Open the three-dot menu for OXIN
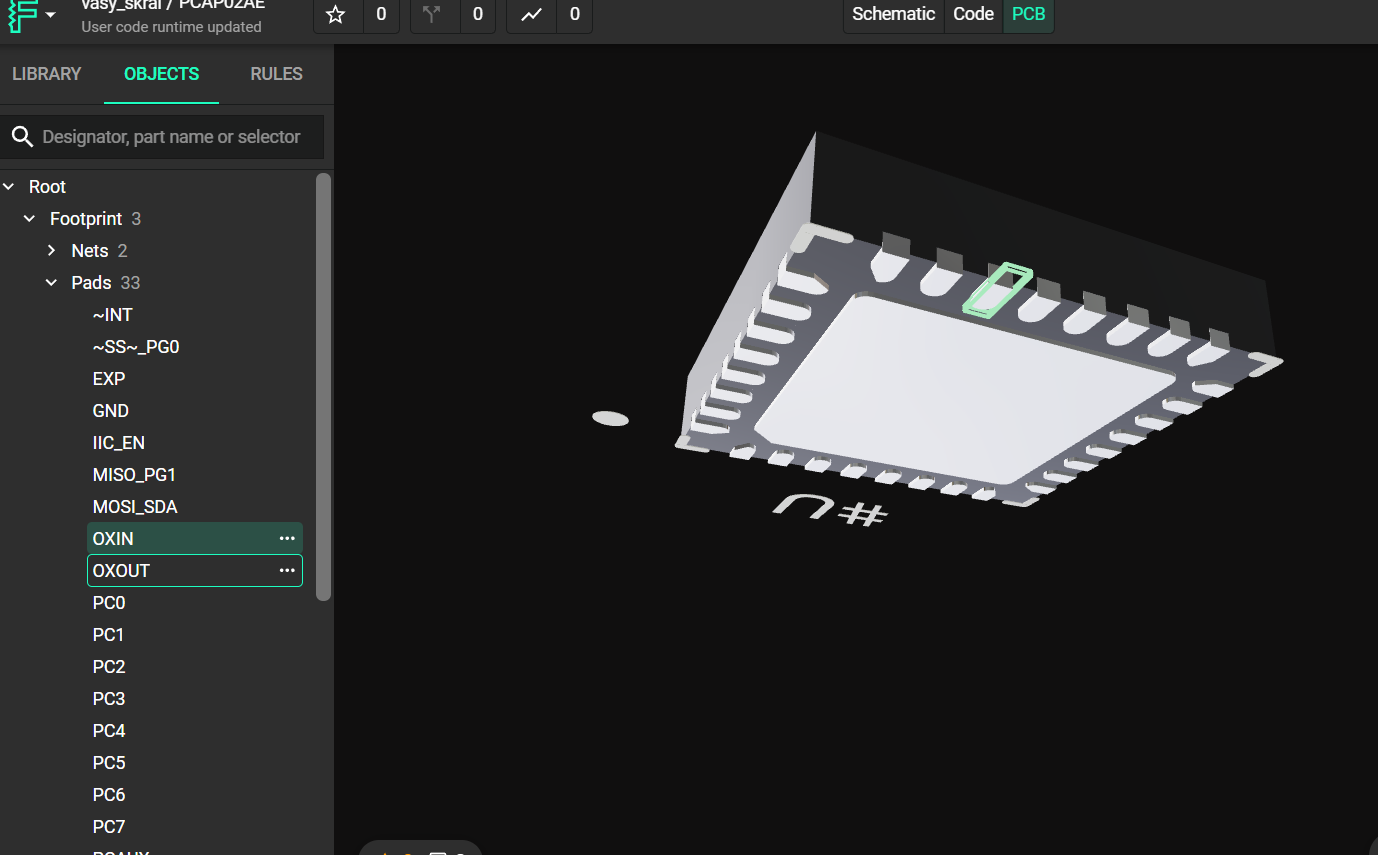The height and width of the screenshot is (855, 1378). [x=287, y=539]
